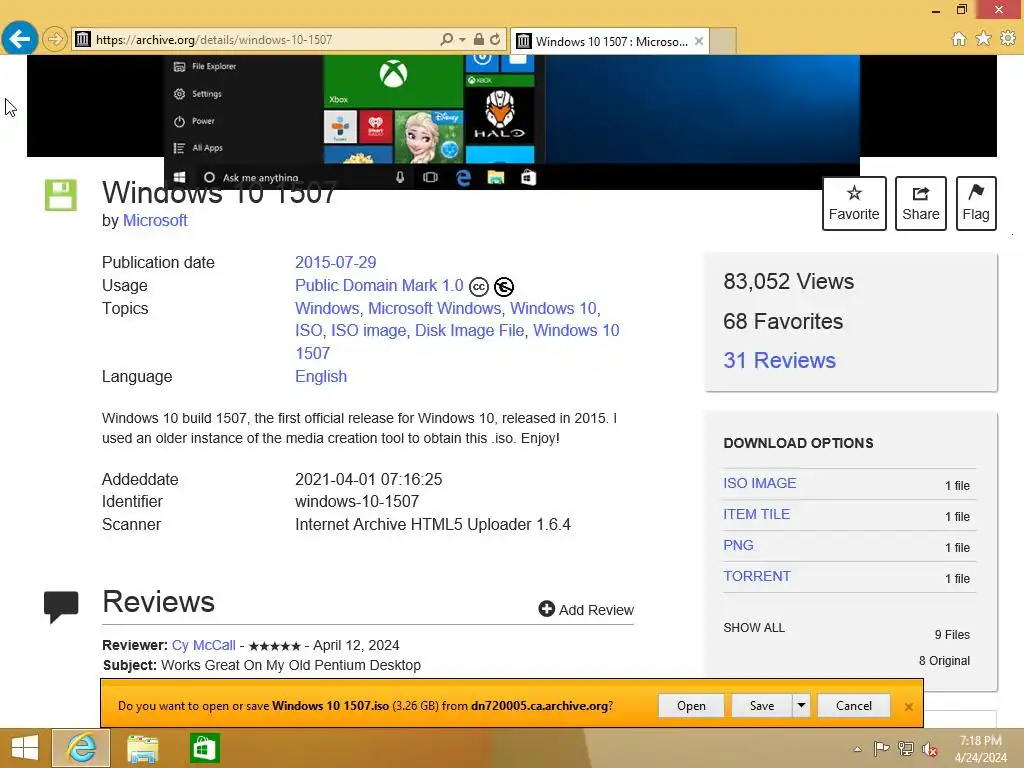Image resolution: width=1024 pixels, height=768 pixels.
Task: Open reviewer Cy McCall's profile
Action: tap(204, 645)
